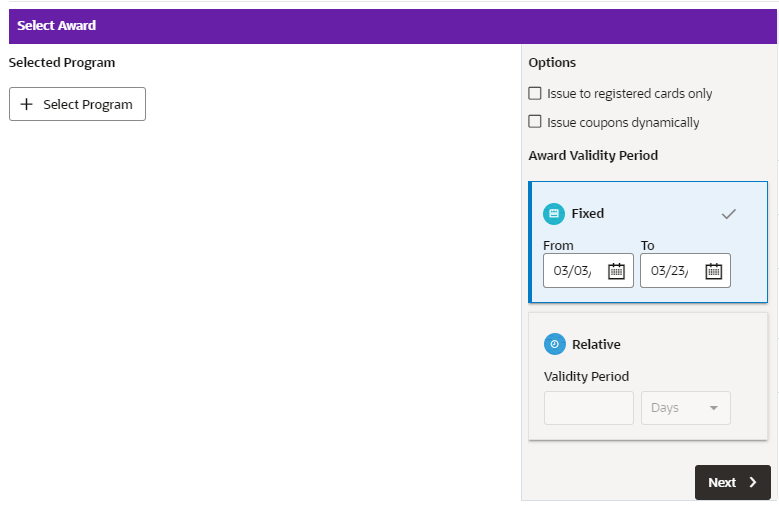The width and height of the screenshot is (779, 509).
Task: Click the To label
Action: coord(647,245)
